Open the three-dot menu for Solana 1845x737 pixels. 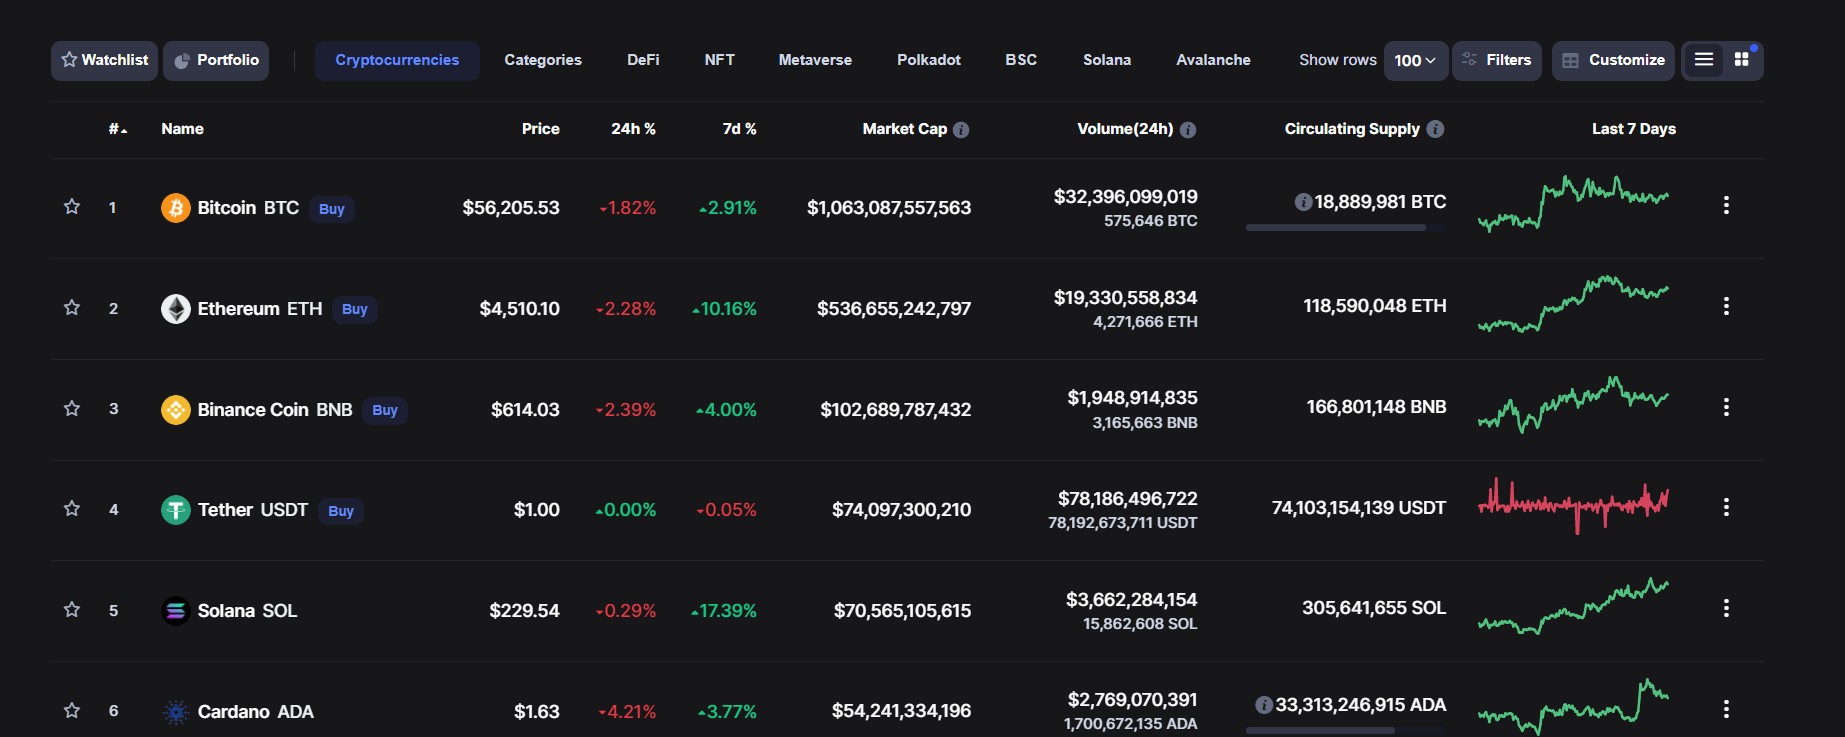tap(1726, 608)
